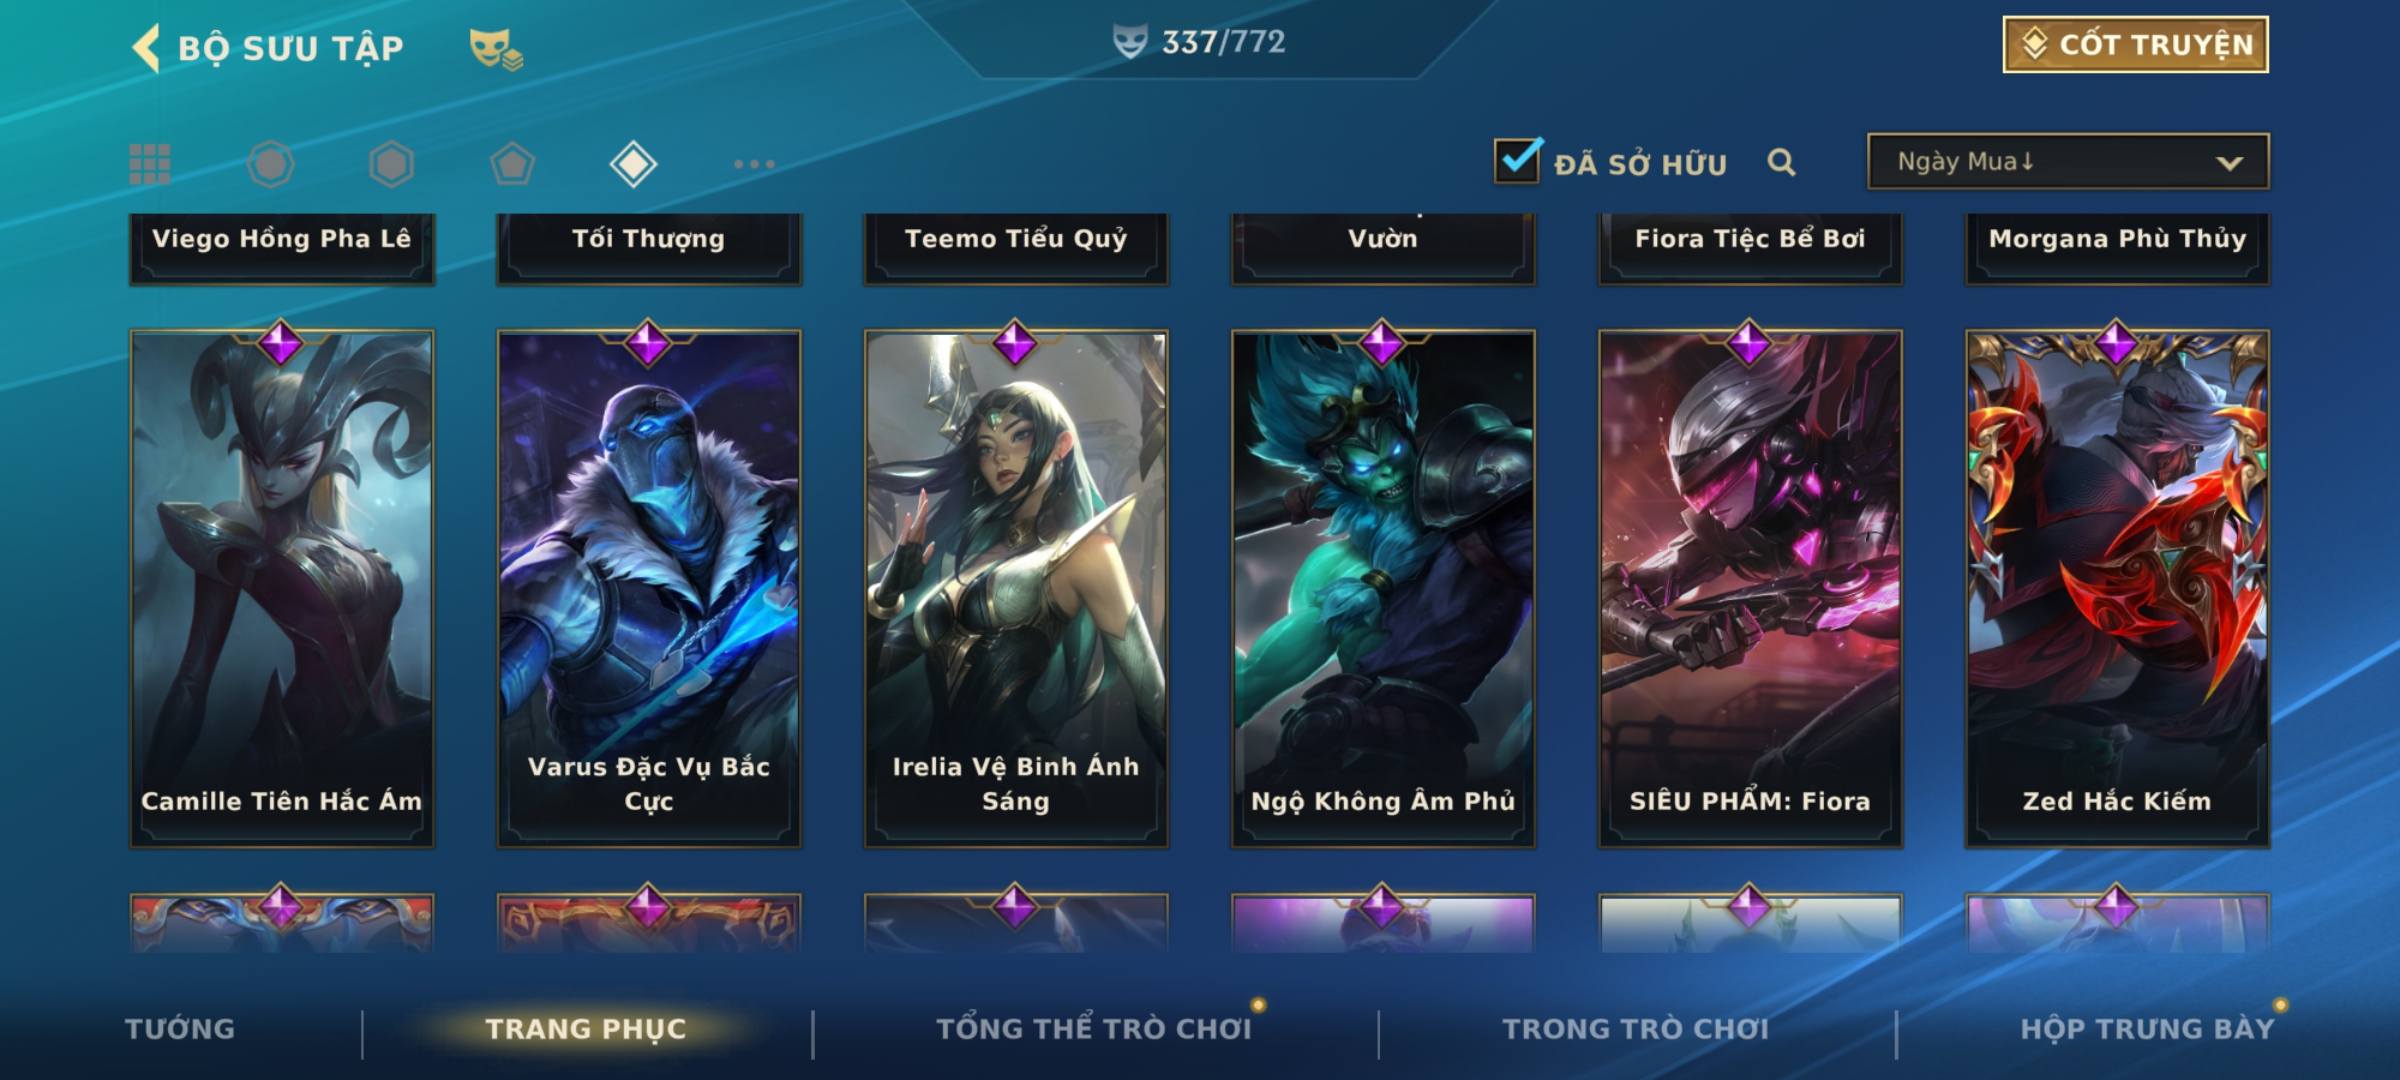
Task: Go to the Hộp Trưng Bày tab
Action: pyautogui.click(x=2147, y=1029)
